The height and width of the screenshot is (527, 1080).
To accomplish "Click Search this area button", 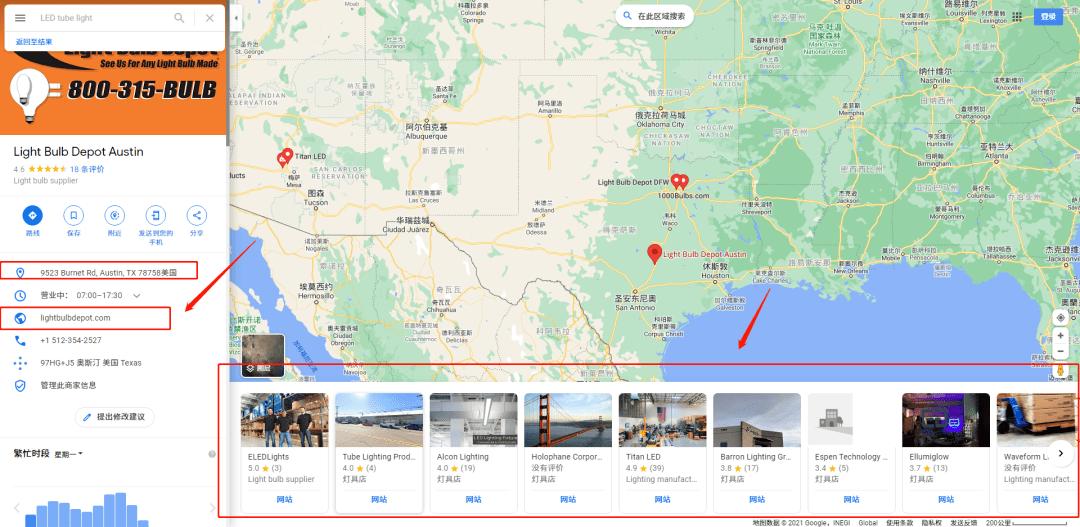I will [x=654, y=16].
